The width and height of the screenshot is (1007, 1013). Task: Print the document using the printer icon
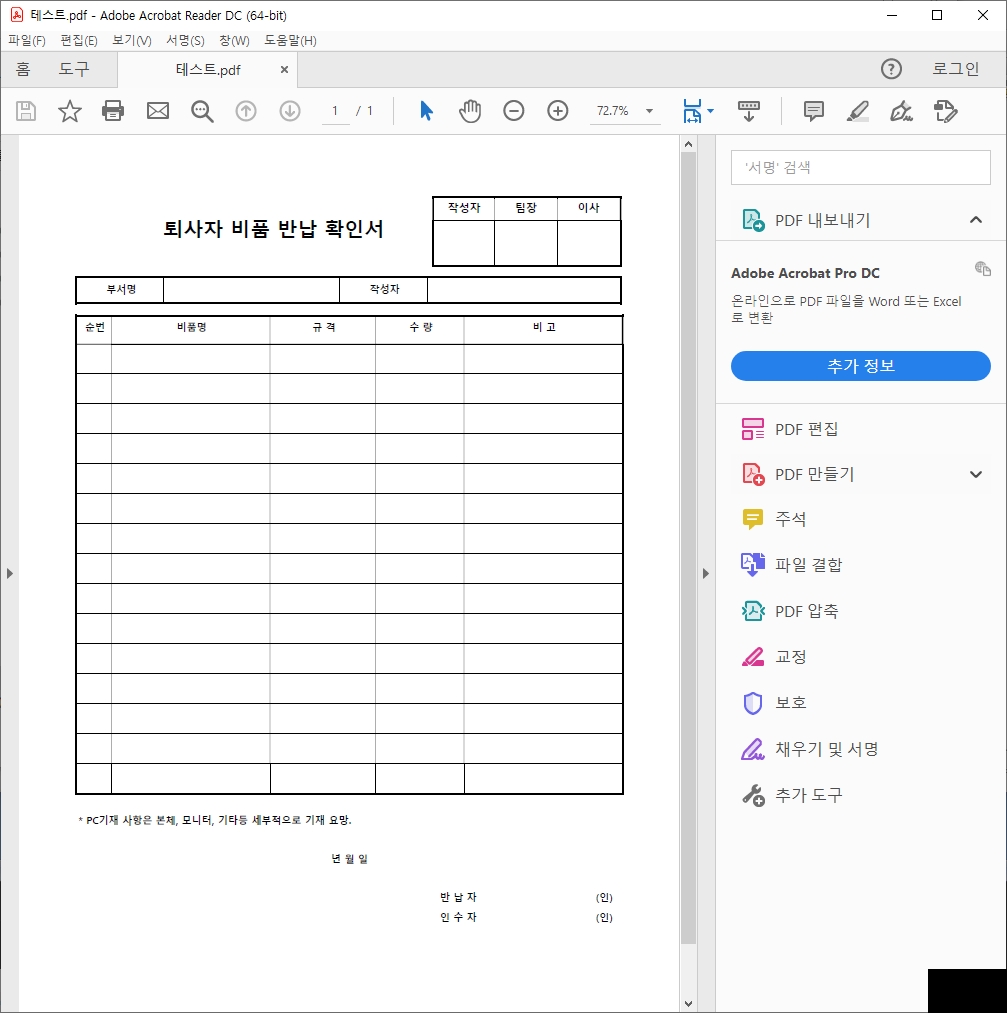coord(113,111)
